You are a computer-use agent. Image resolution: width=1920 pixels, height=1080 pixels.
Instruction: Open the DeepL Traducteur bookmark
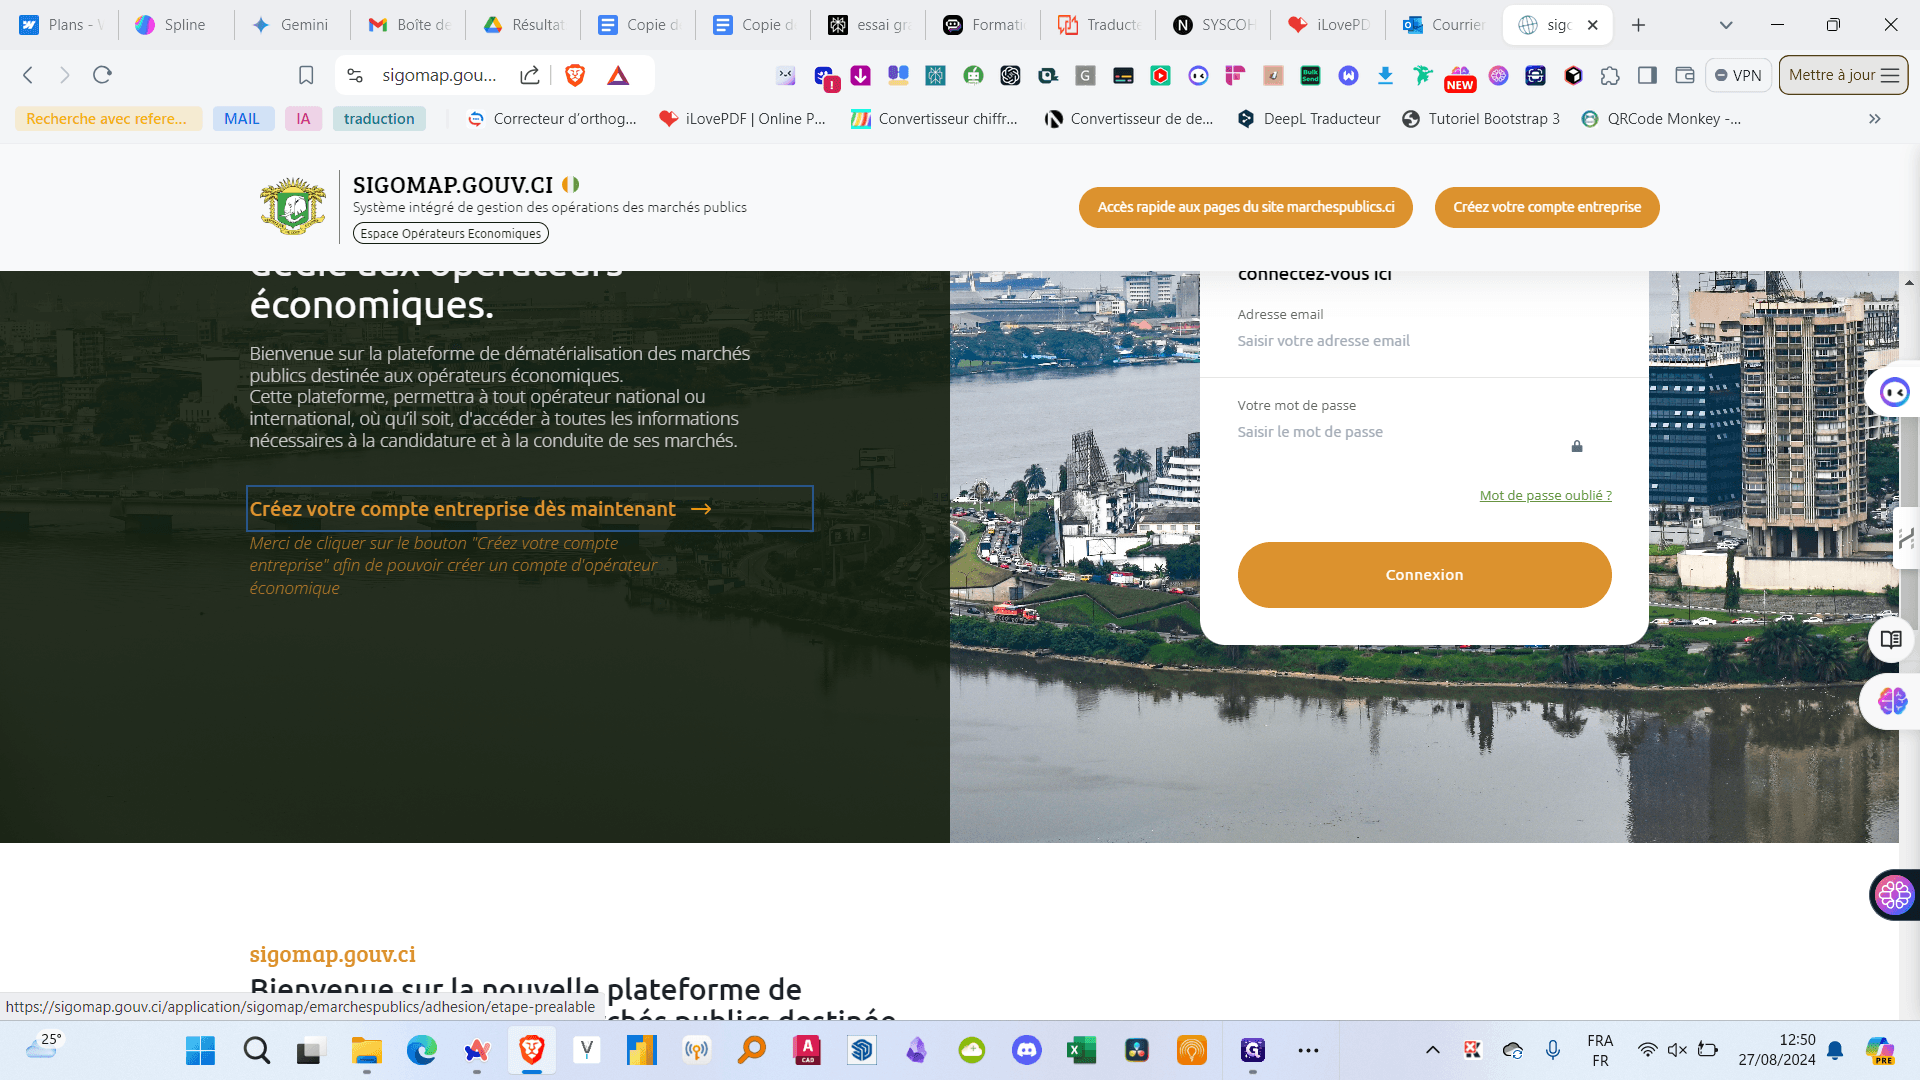[x=1309, y=119]
